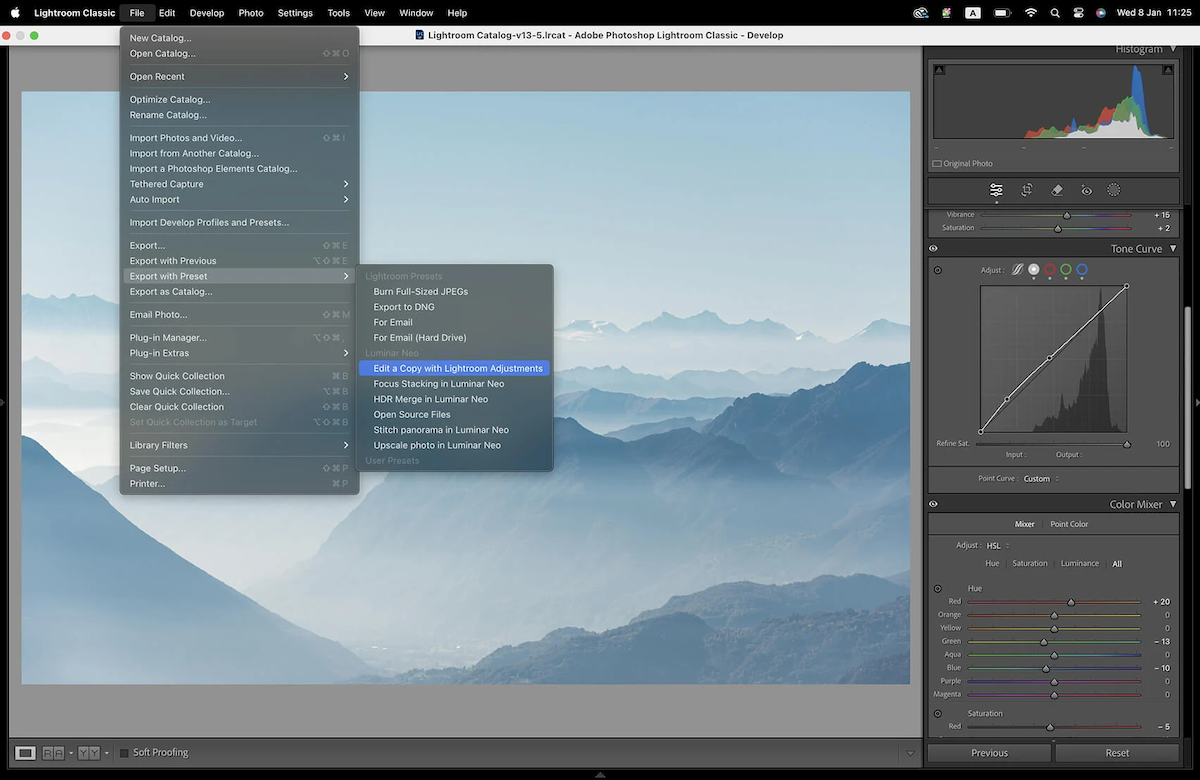1200x780 pixels.
Task: Click the Vibrance slider handle
Action: (x=1067, y=214)
